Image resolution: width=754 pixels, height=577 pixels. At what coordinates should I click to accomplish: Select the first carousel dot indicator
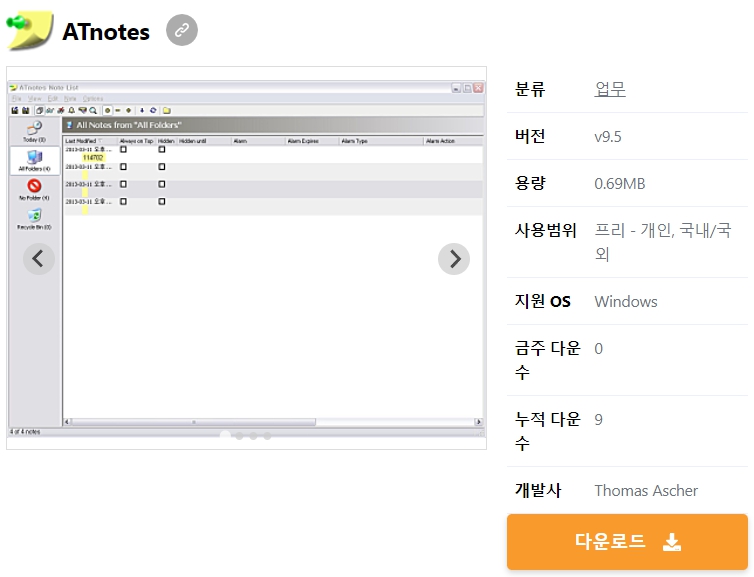coord(225,436)
